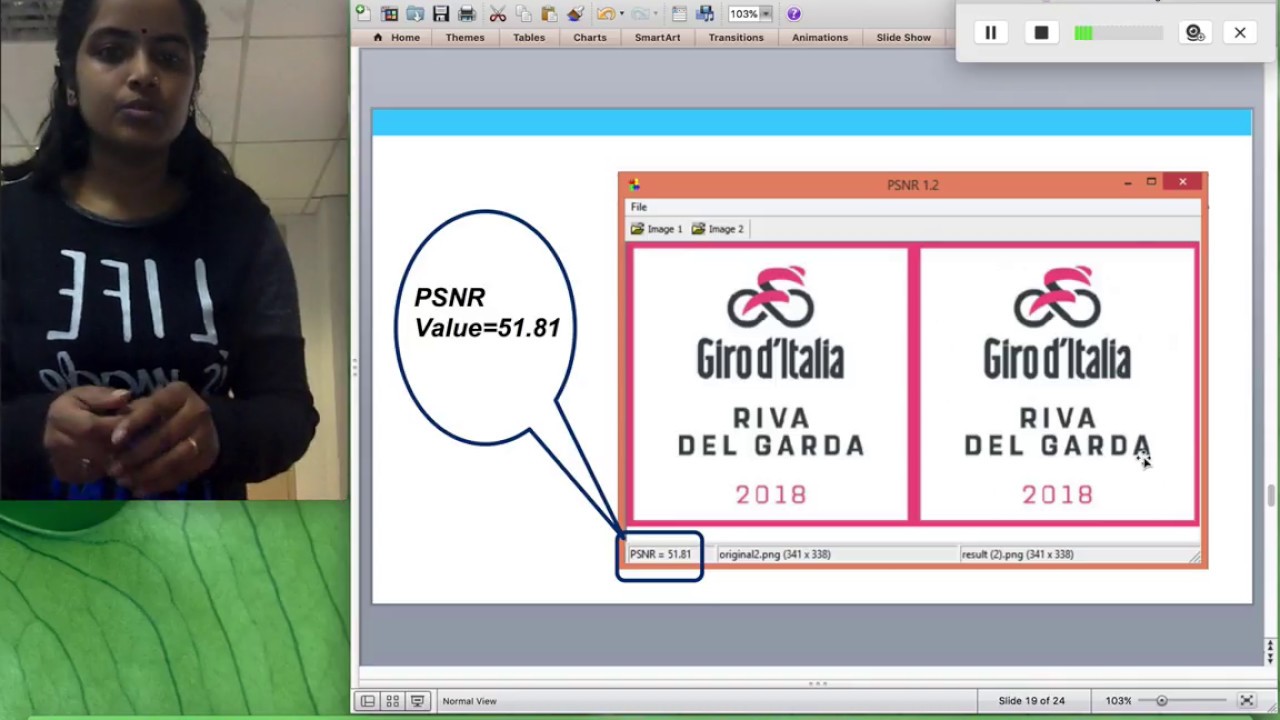Select the Format Painter brush icon
This screenshot has height=720, width=1280.
pos(575,14)
